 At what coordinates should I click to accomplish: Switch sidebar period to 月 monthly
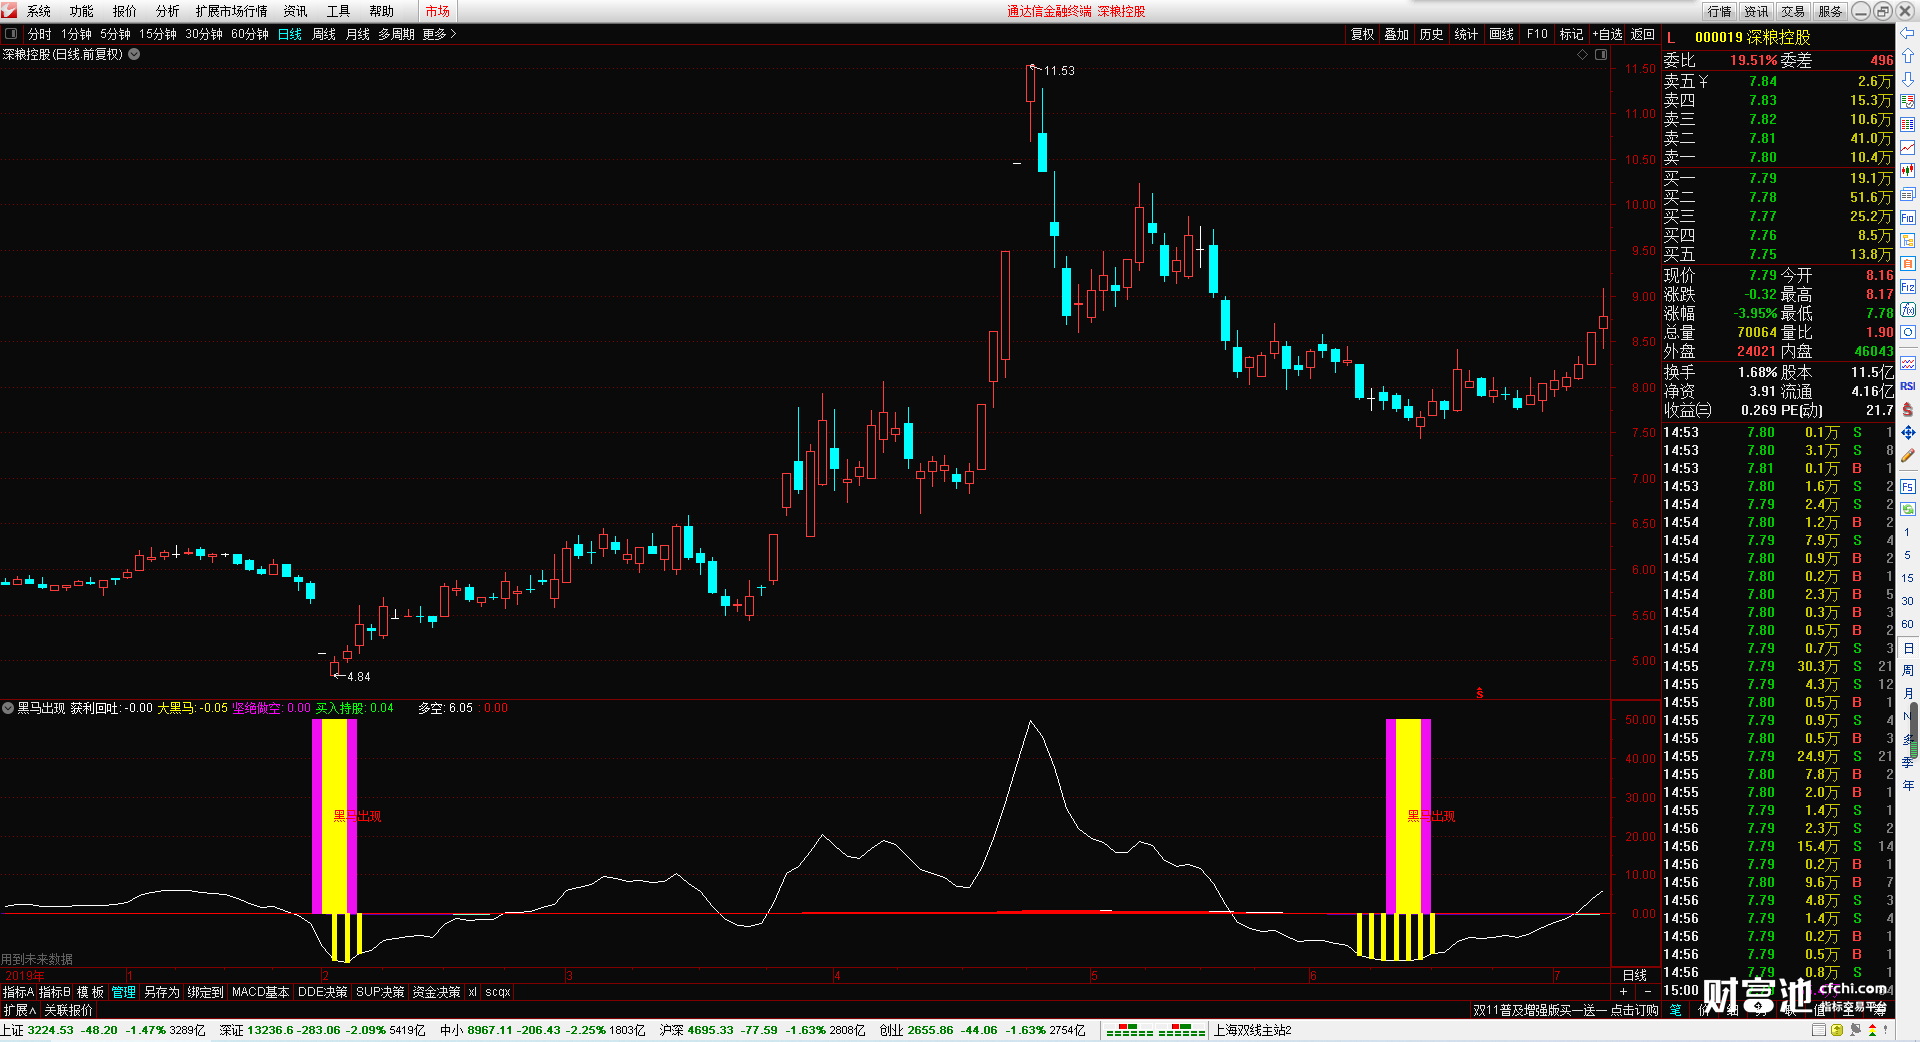pyautogui.click(x=1908, y=694)
